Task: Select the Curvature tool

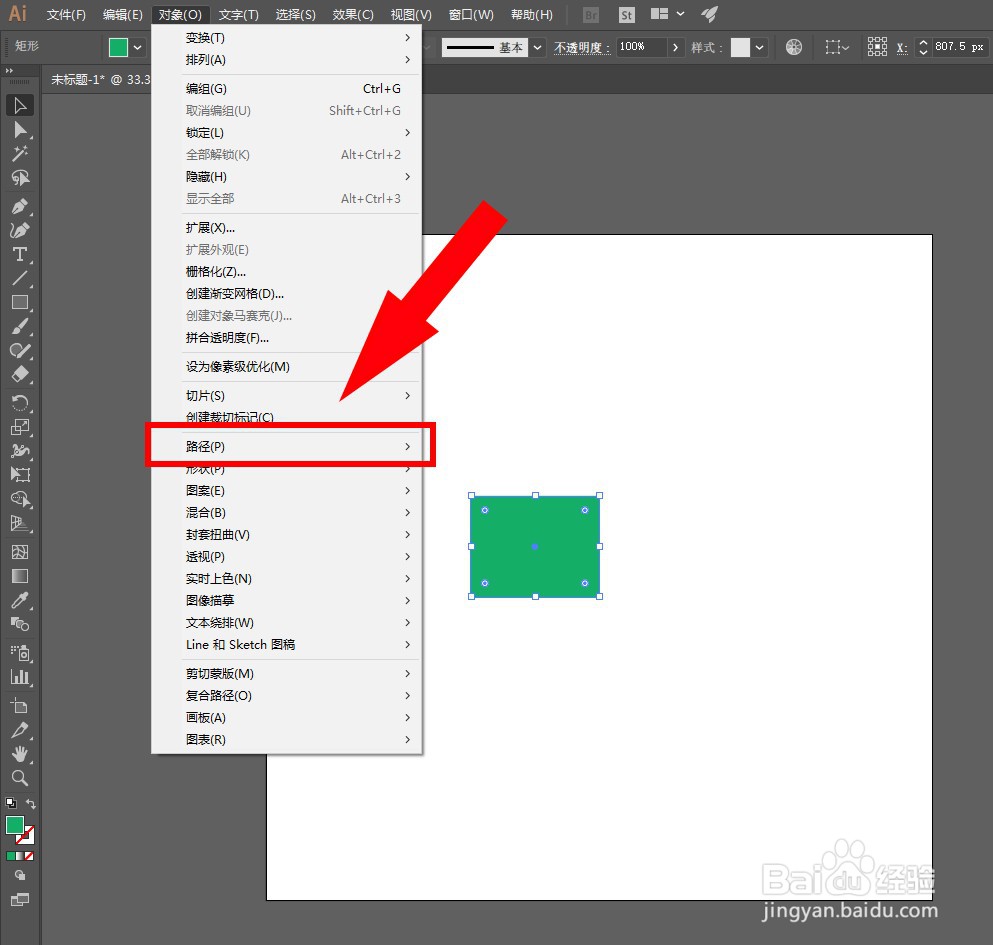Action: point(20,230)
